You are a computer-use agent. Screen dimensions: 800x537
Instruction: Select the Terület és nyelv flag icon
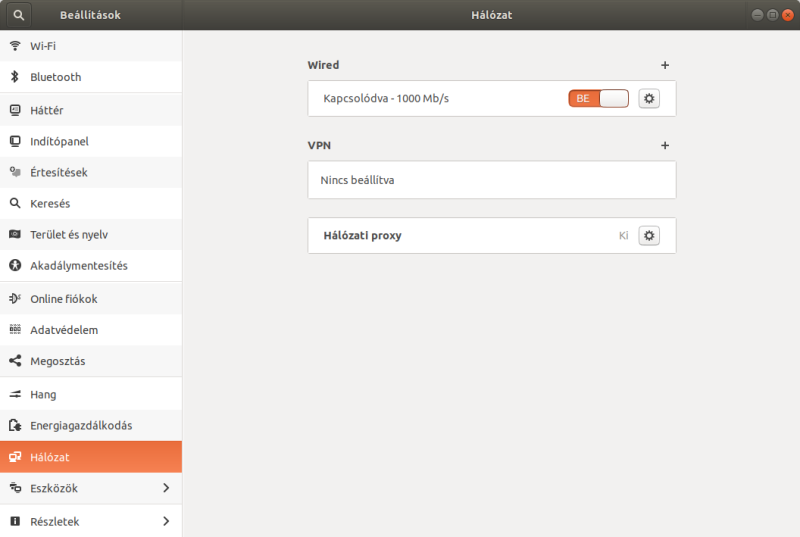tap(15, 235)
